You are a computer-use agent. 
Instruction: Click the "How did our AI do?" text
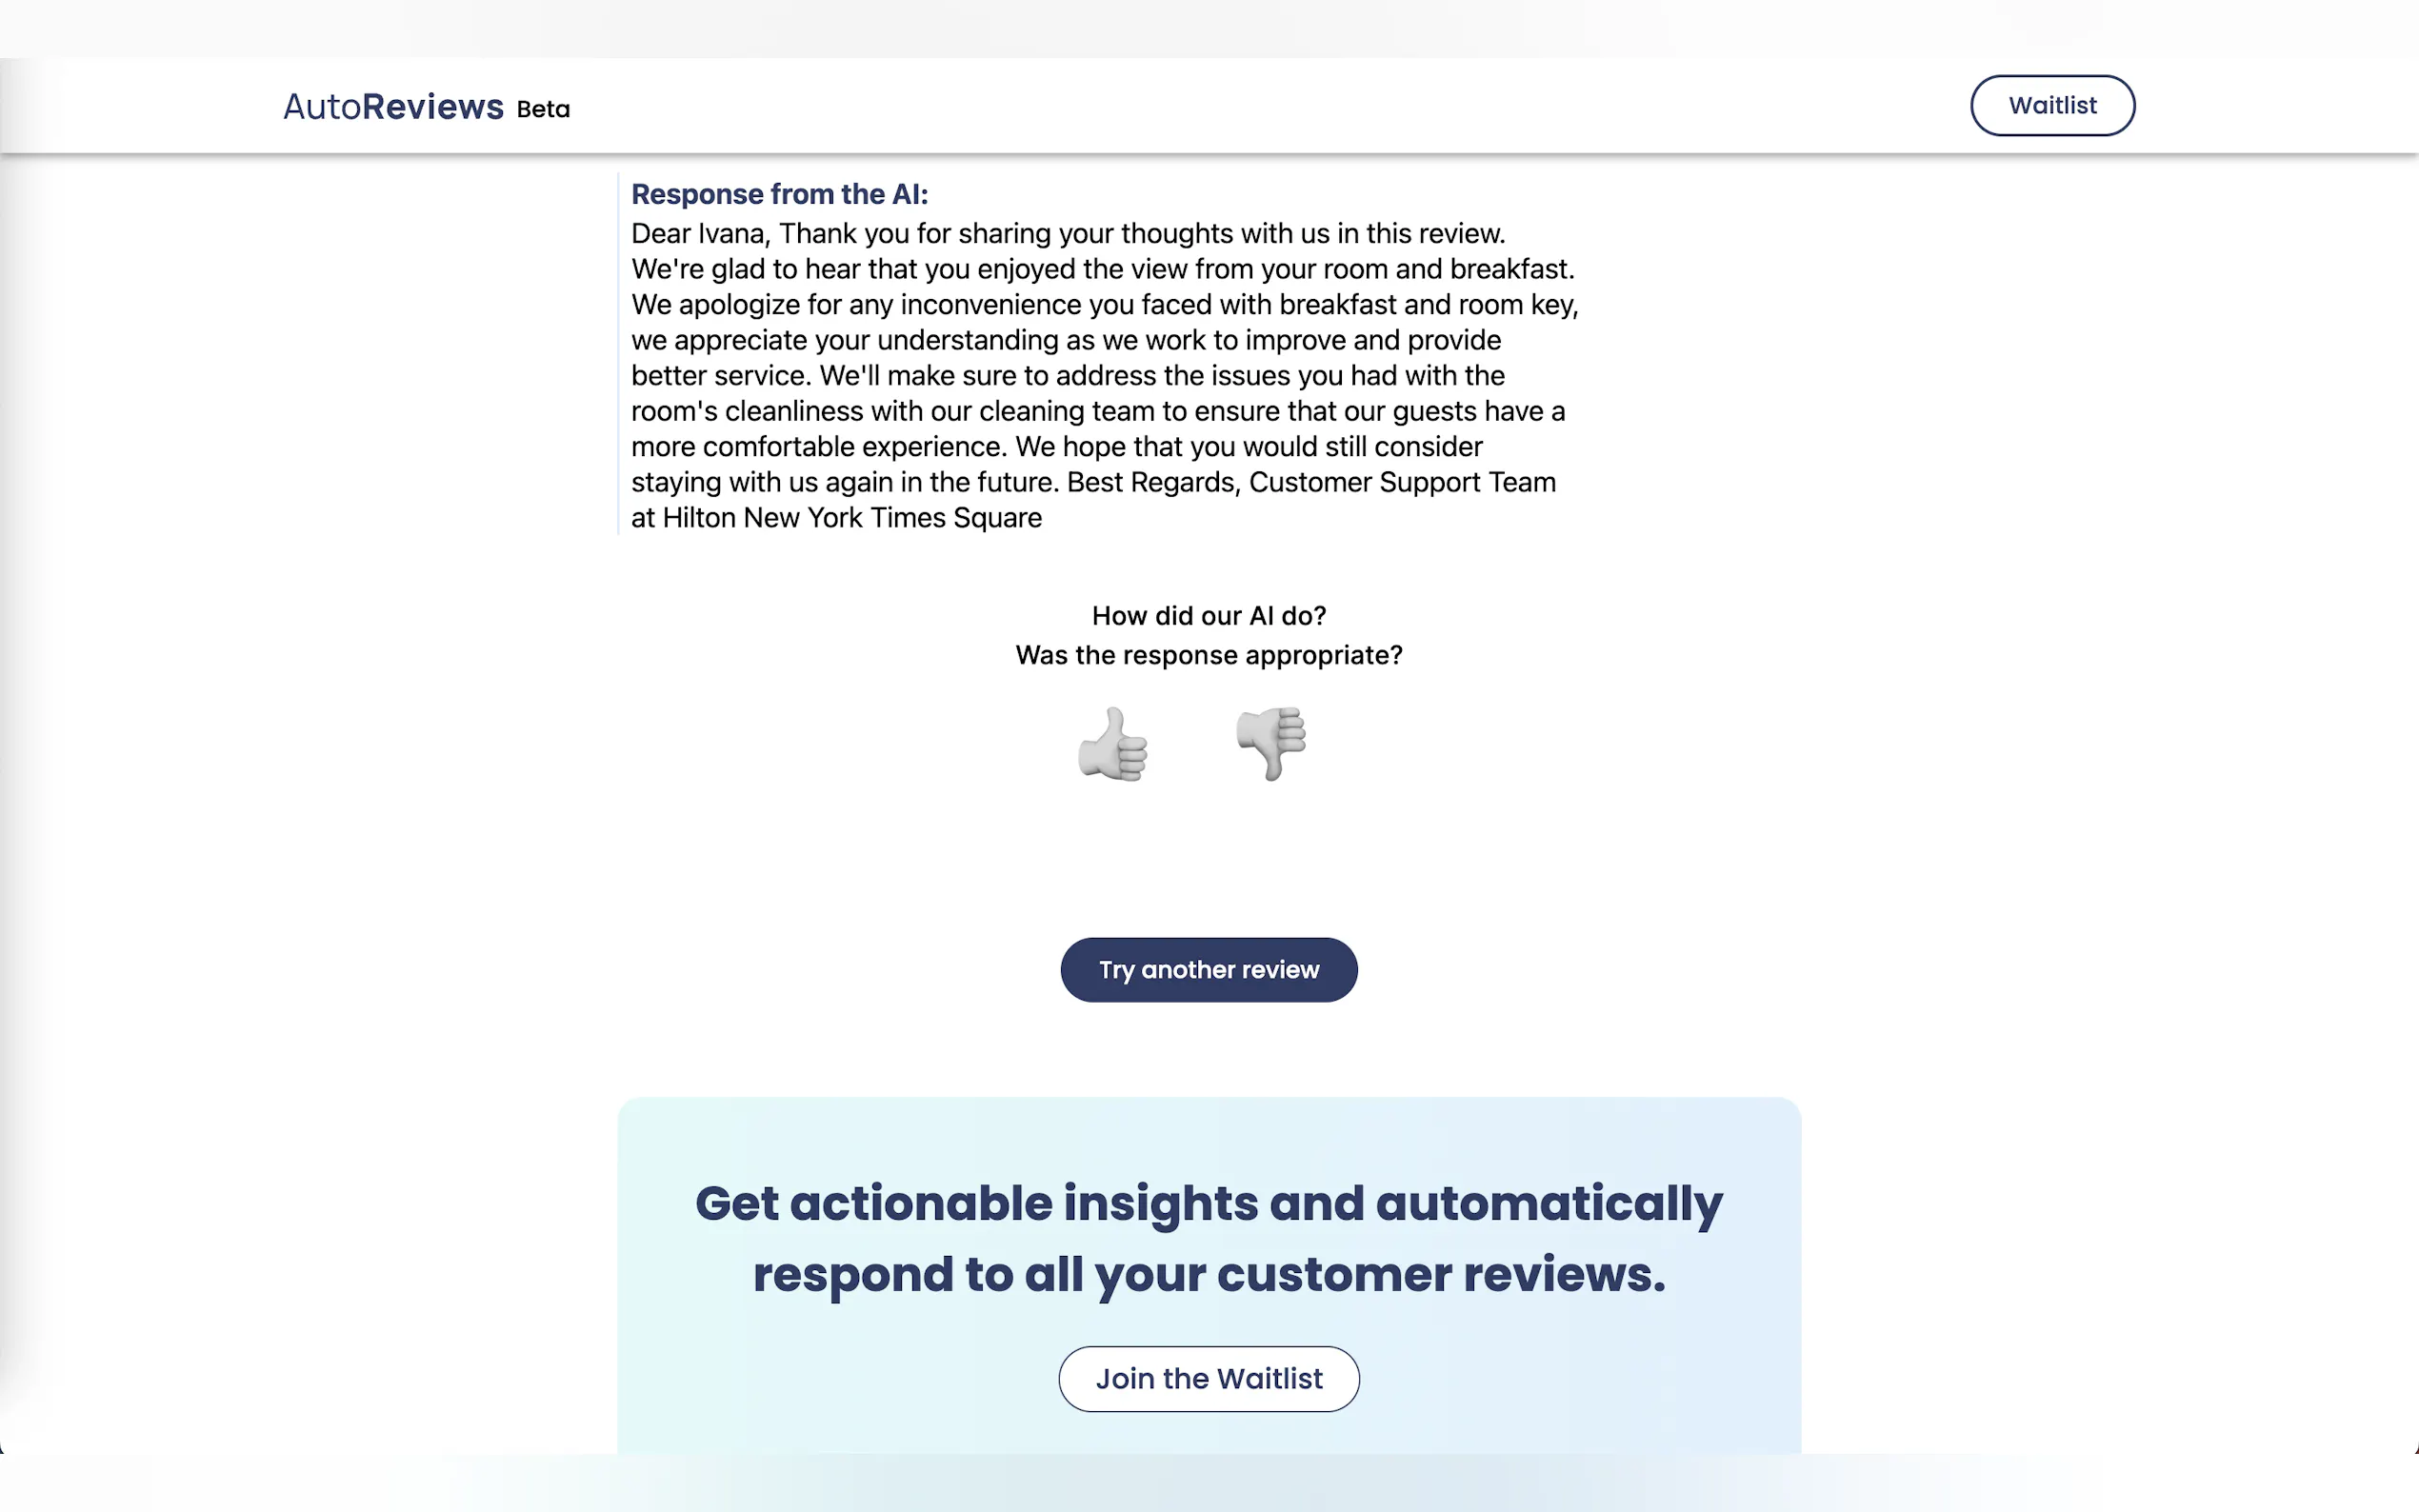(1209, 616)
